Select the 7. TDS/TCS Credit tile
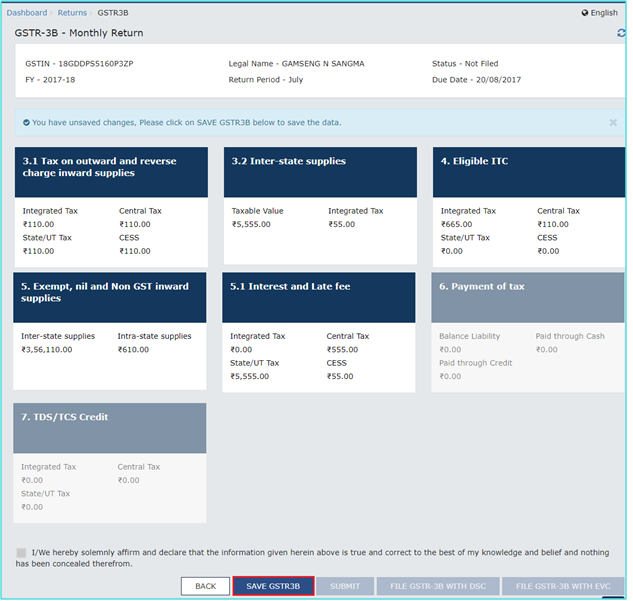The image size is (633, 601). point(110,428)
